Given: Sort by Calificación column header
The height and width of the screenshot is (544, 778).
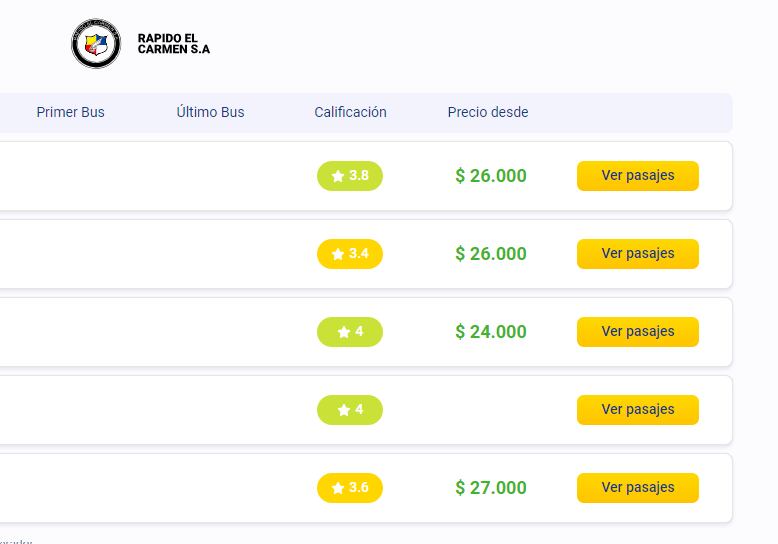Looking at the screenshot, I should [x=350, y=112].
